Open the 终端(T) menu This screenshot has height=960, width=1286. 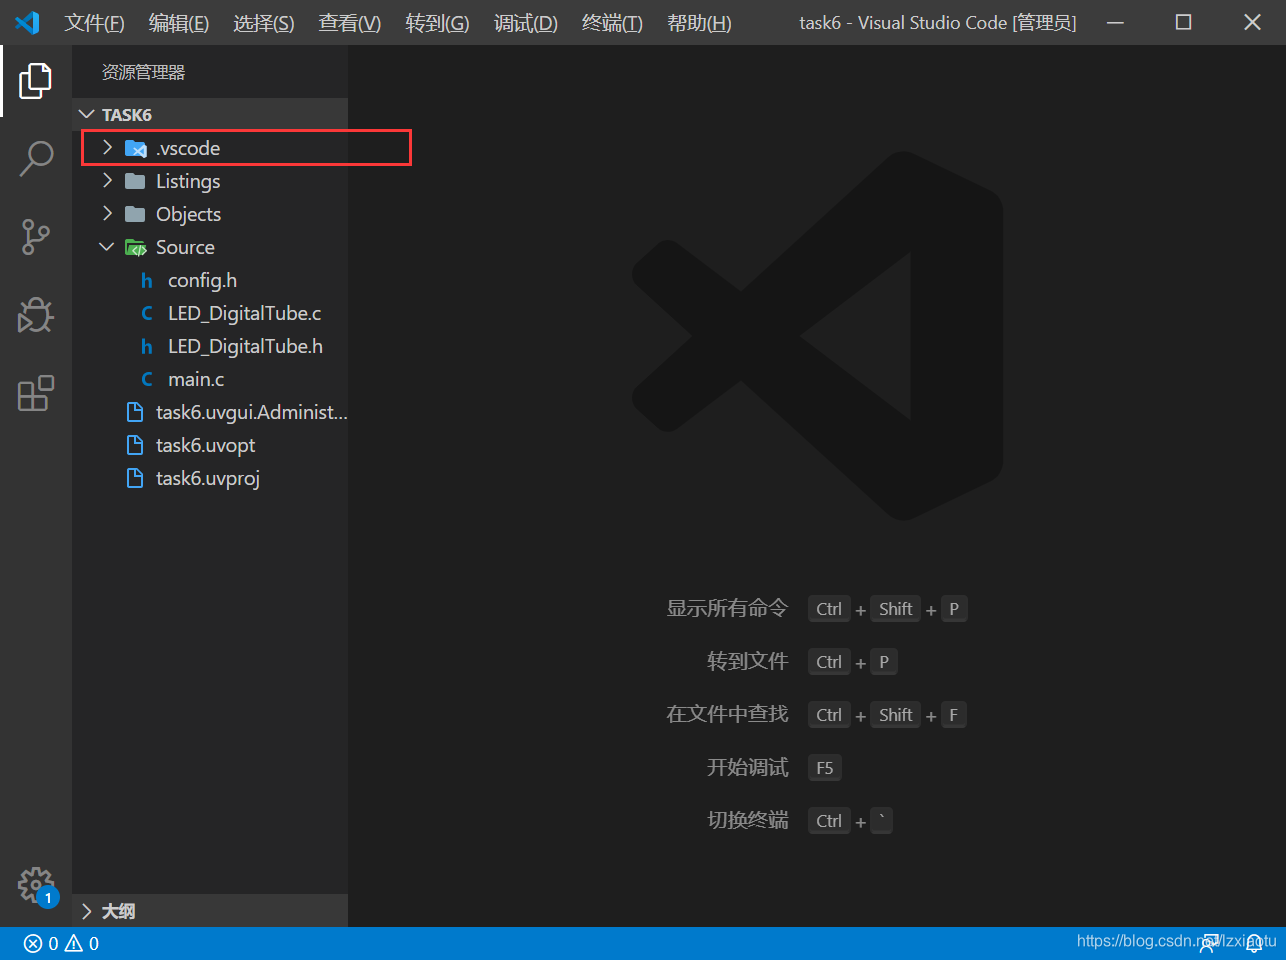click(612, 22)
